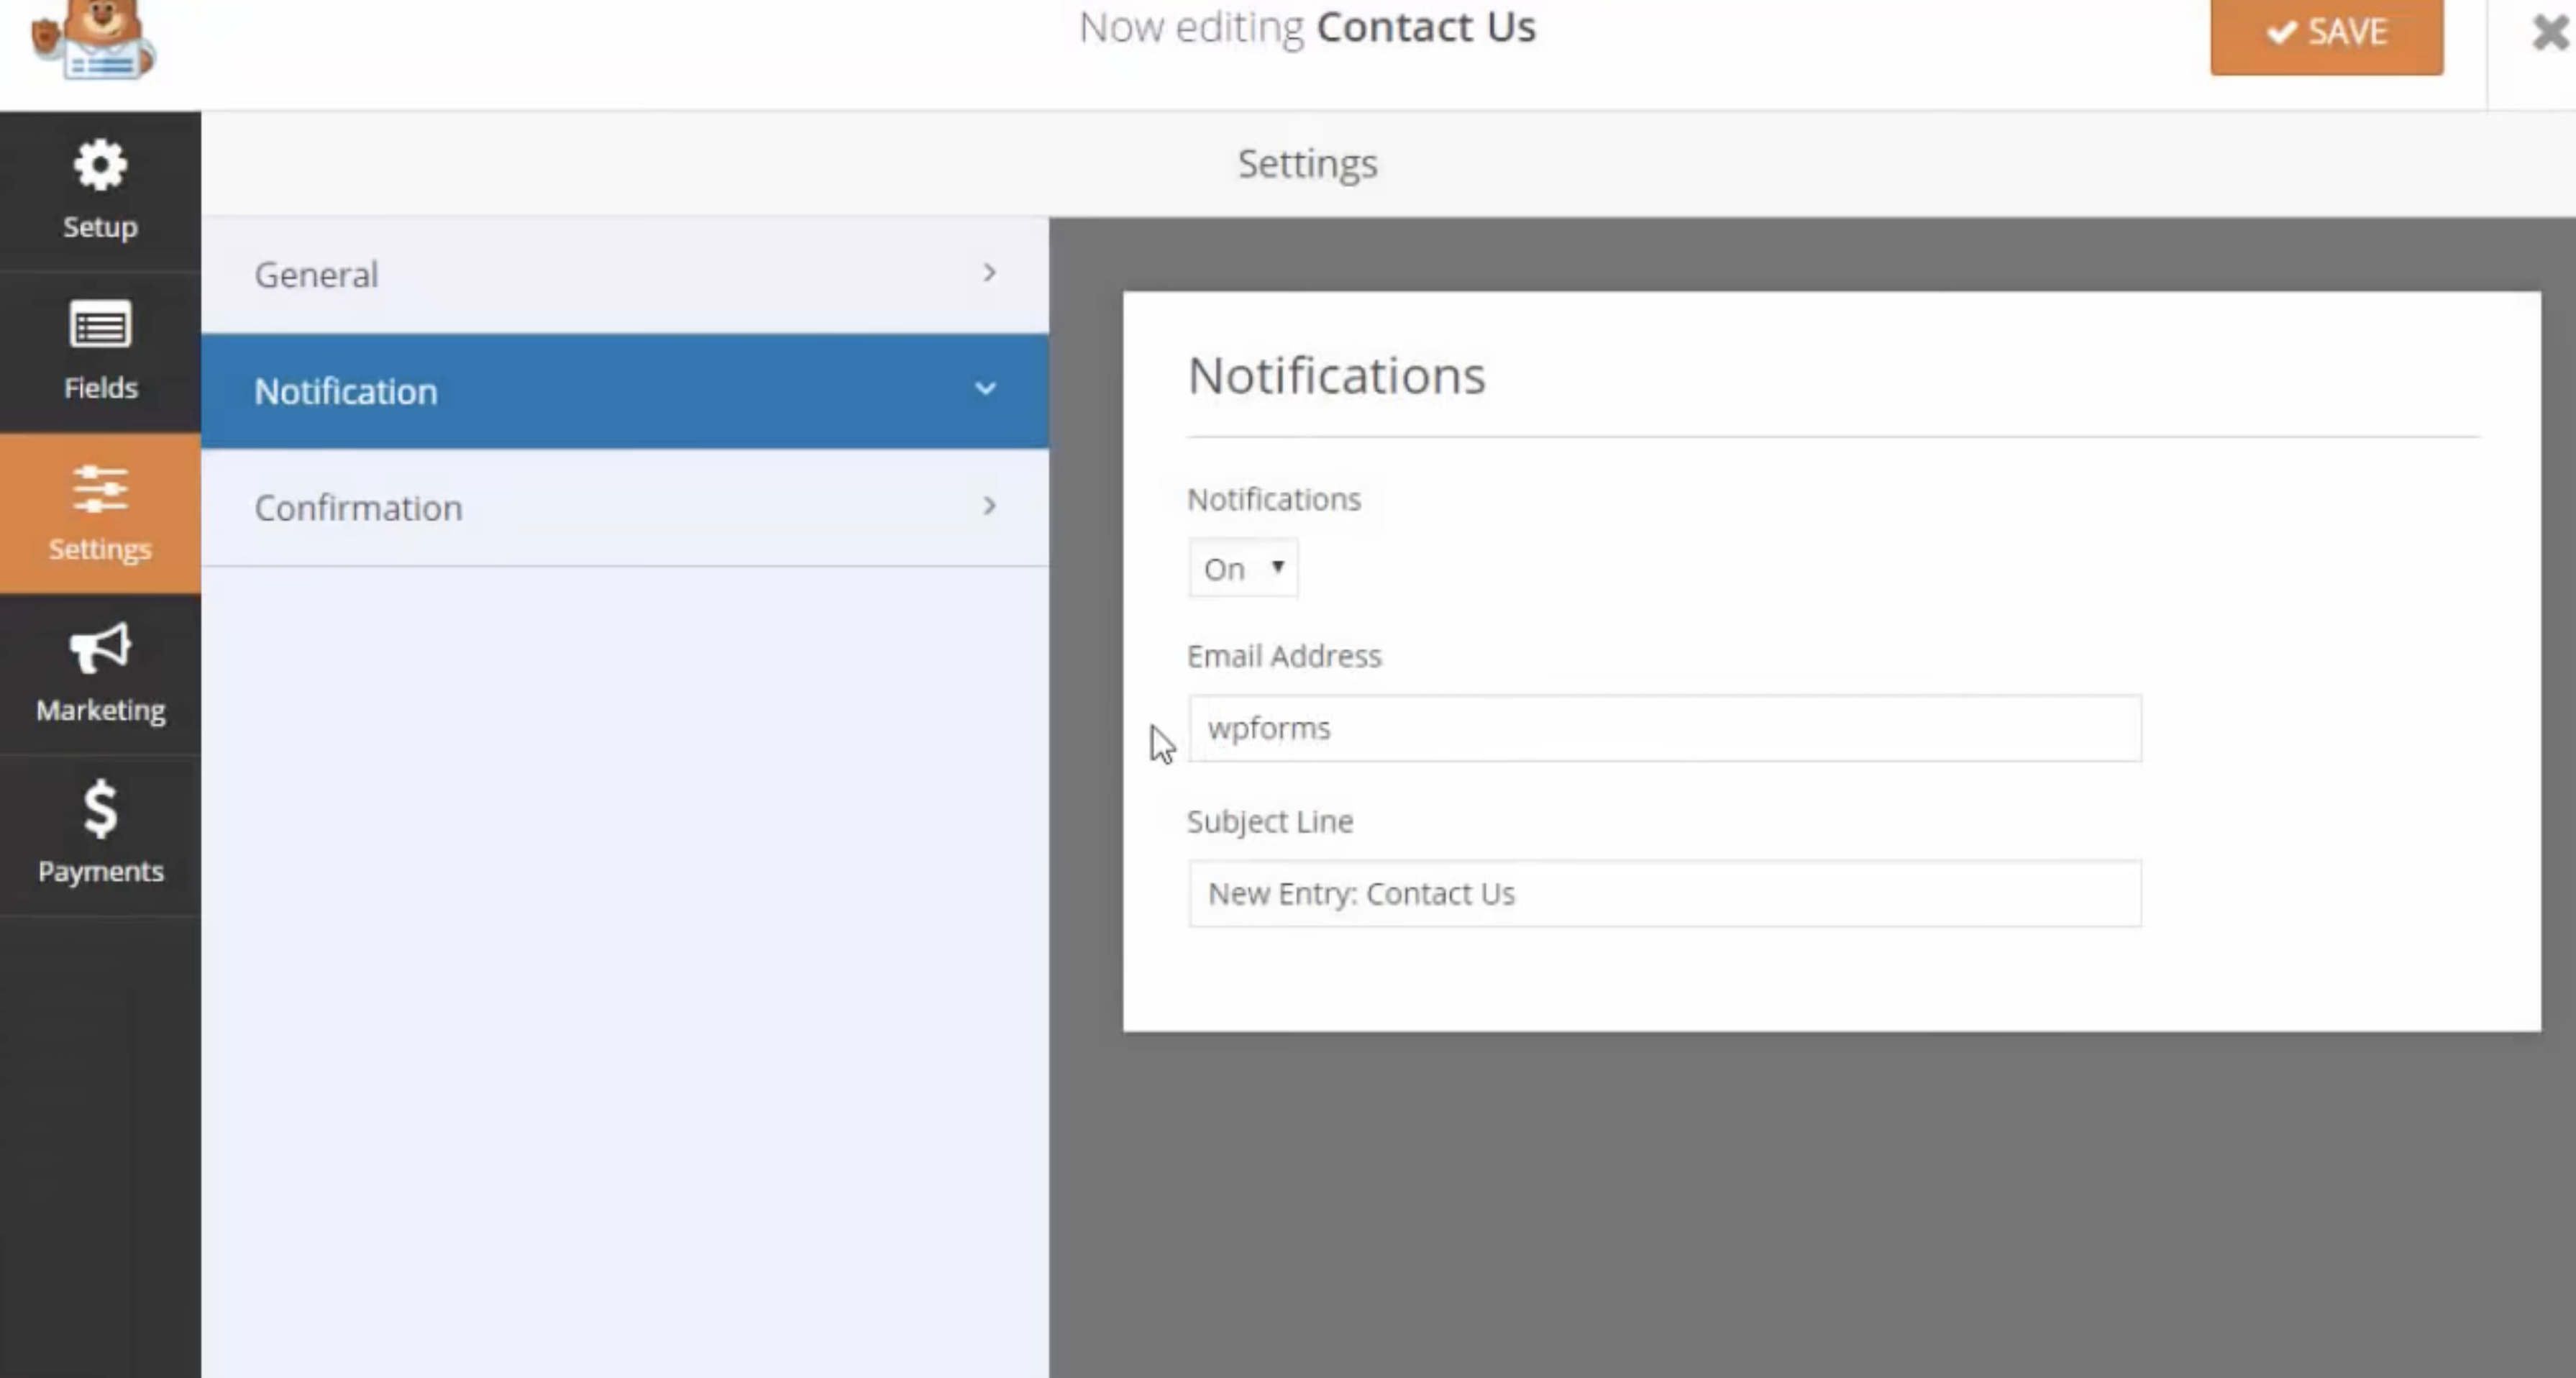Expand the General section chevron

click(x=989, y=273)
